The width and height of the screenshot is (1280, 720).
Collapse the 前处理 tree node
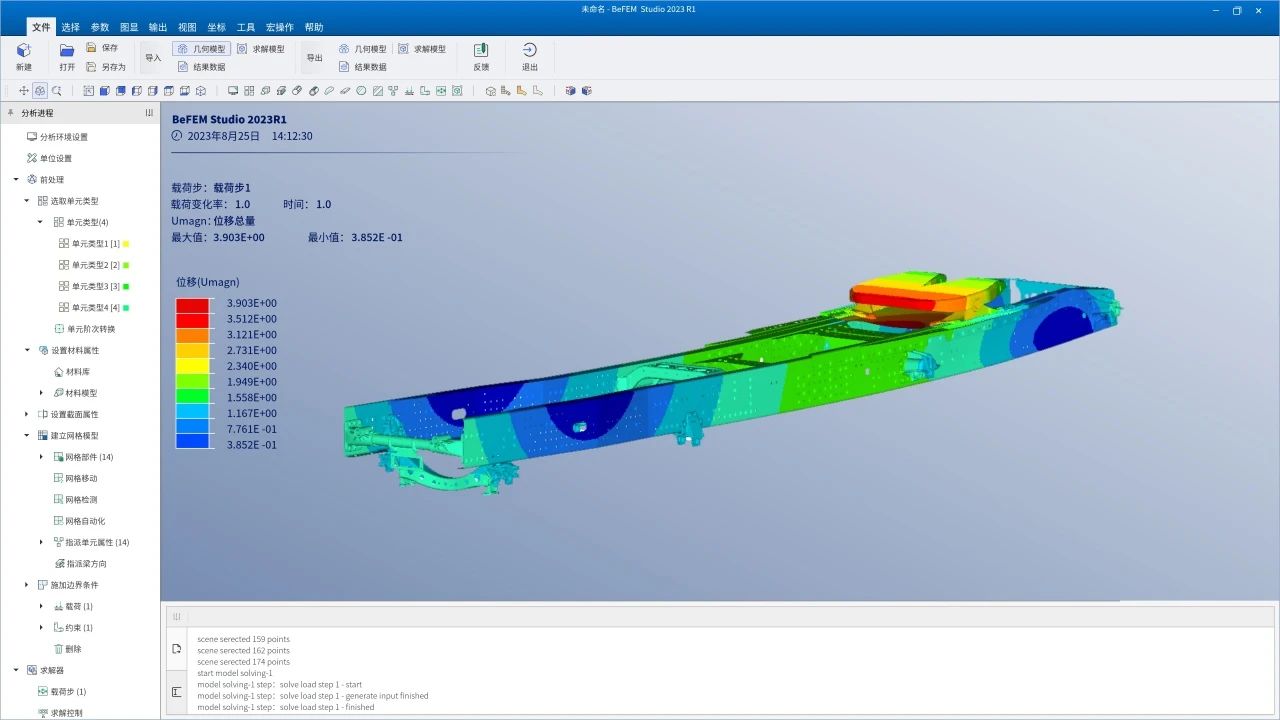(16, 180)
